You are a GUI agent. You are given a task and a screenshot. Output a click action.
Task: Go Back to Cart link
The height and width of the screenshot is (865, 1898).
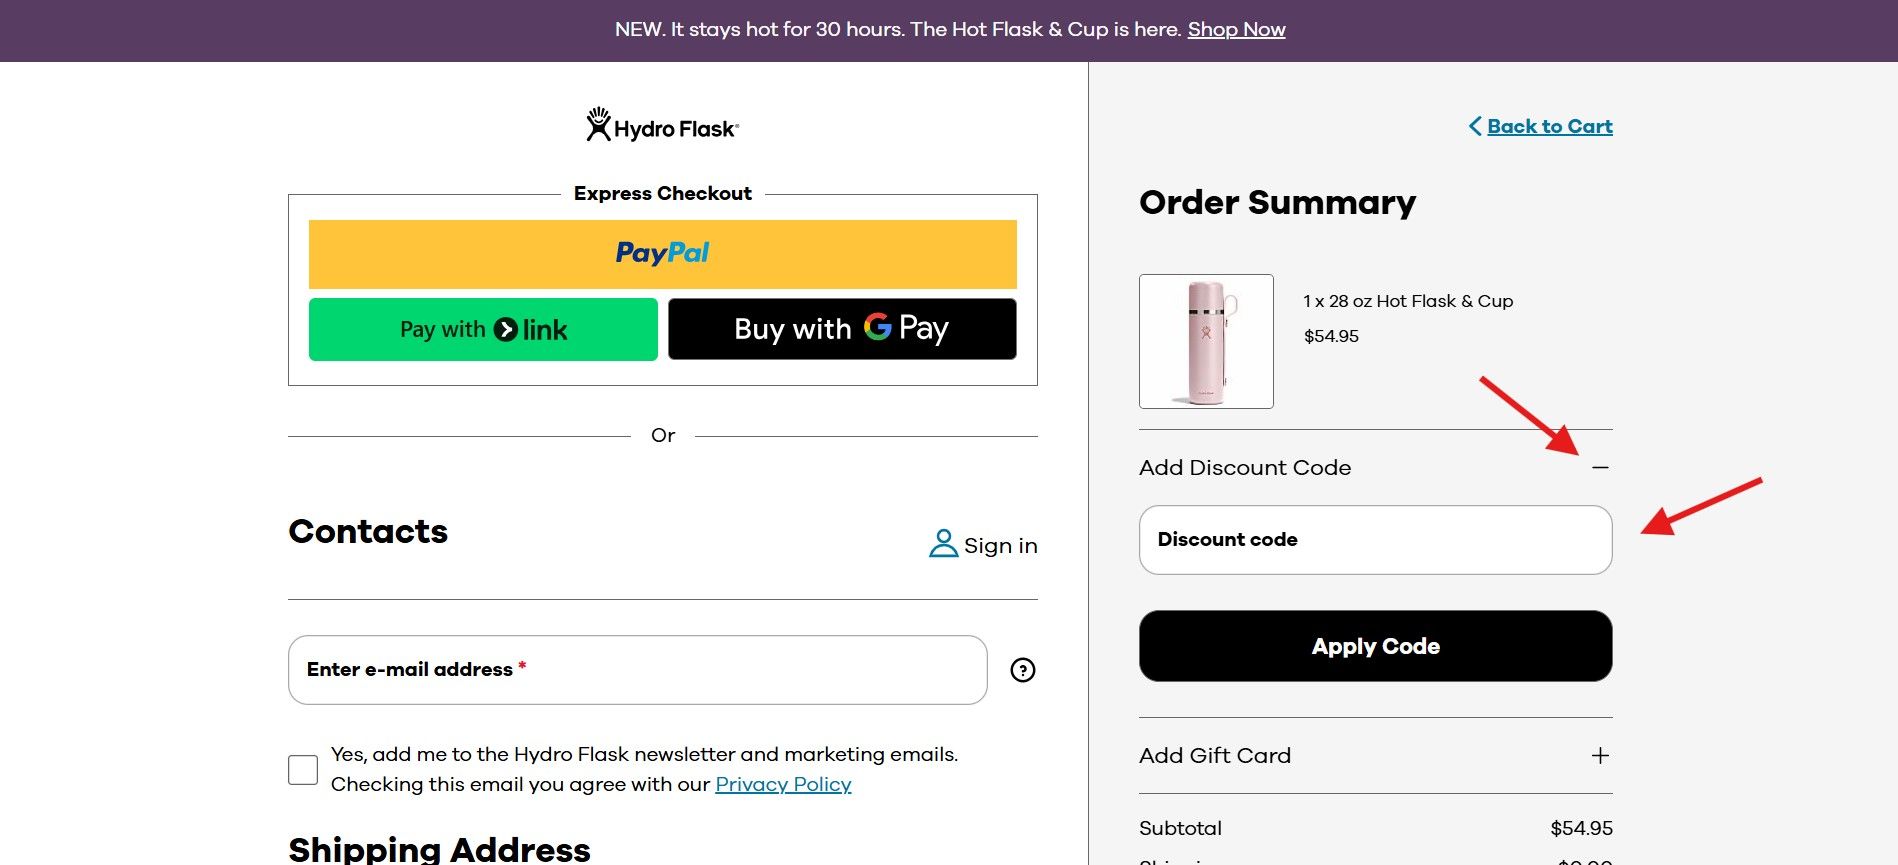(x=1549, y=126)
